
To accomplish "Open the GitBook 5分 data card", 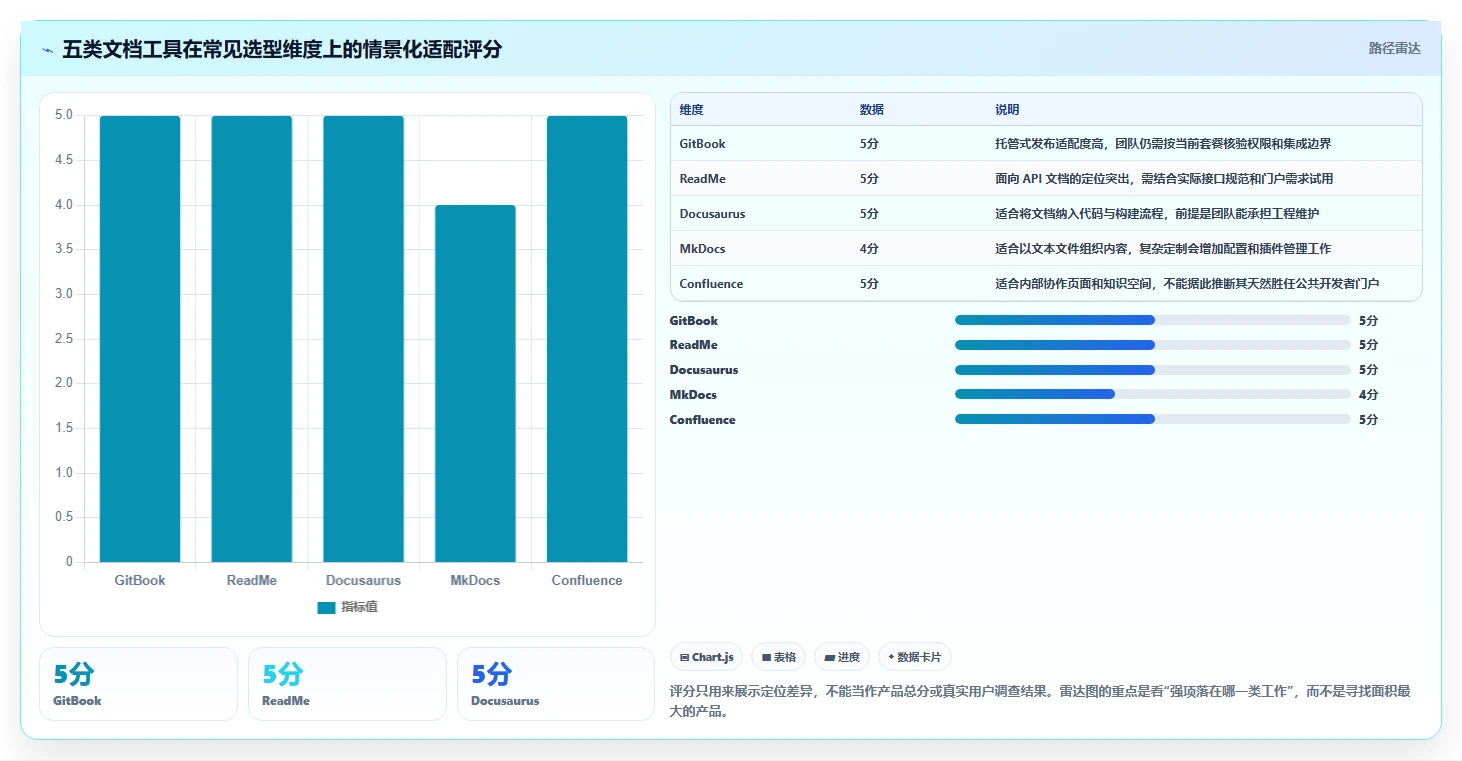I will coord(138,684).
